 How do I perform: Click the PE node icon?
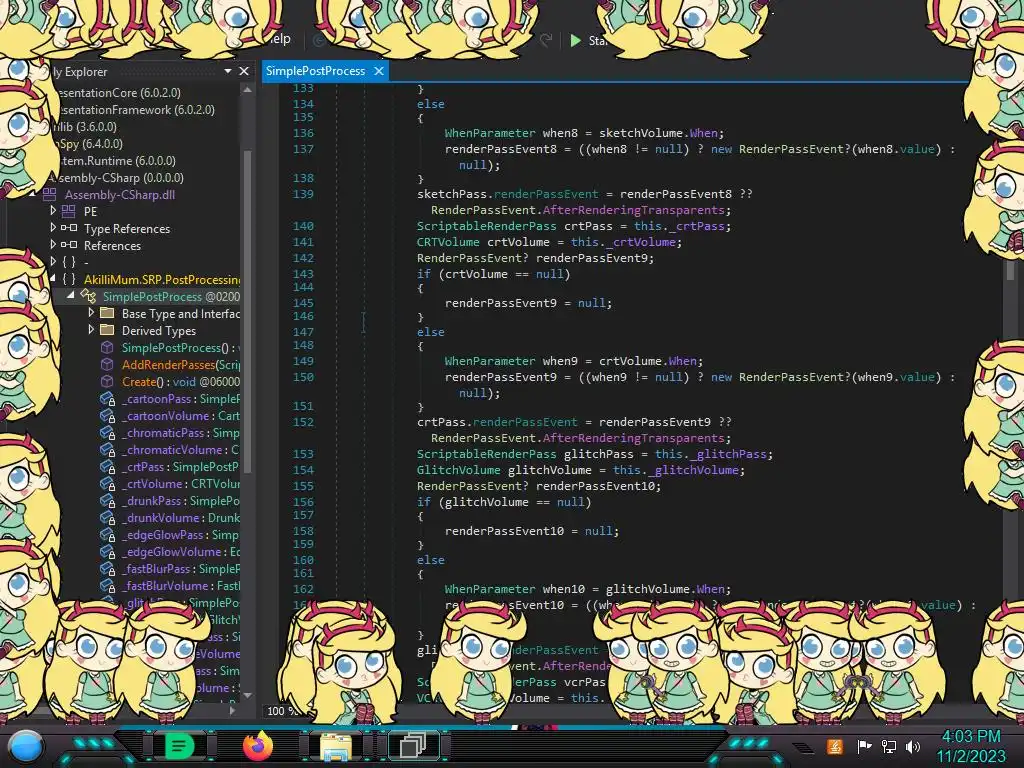coord(69,211)
